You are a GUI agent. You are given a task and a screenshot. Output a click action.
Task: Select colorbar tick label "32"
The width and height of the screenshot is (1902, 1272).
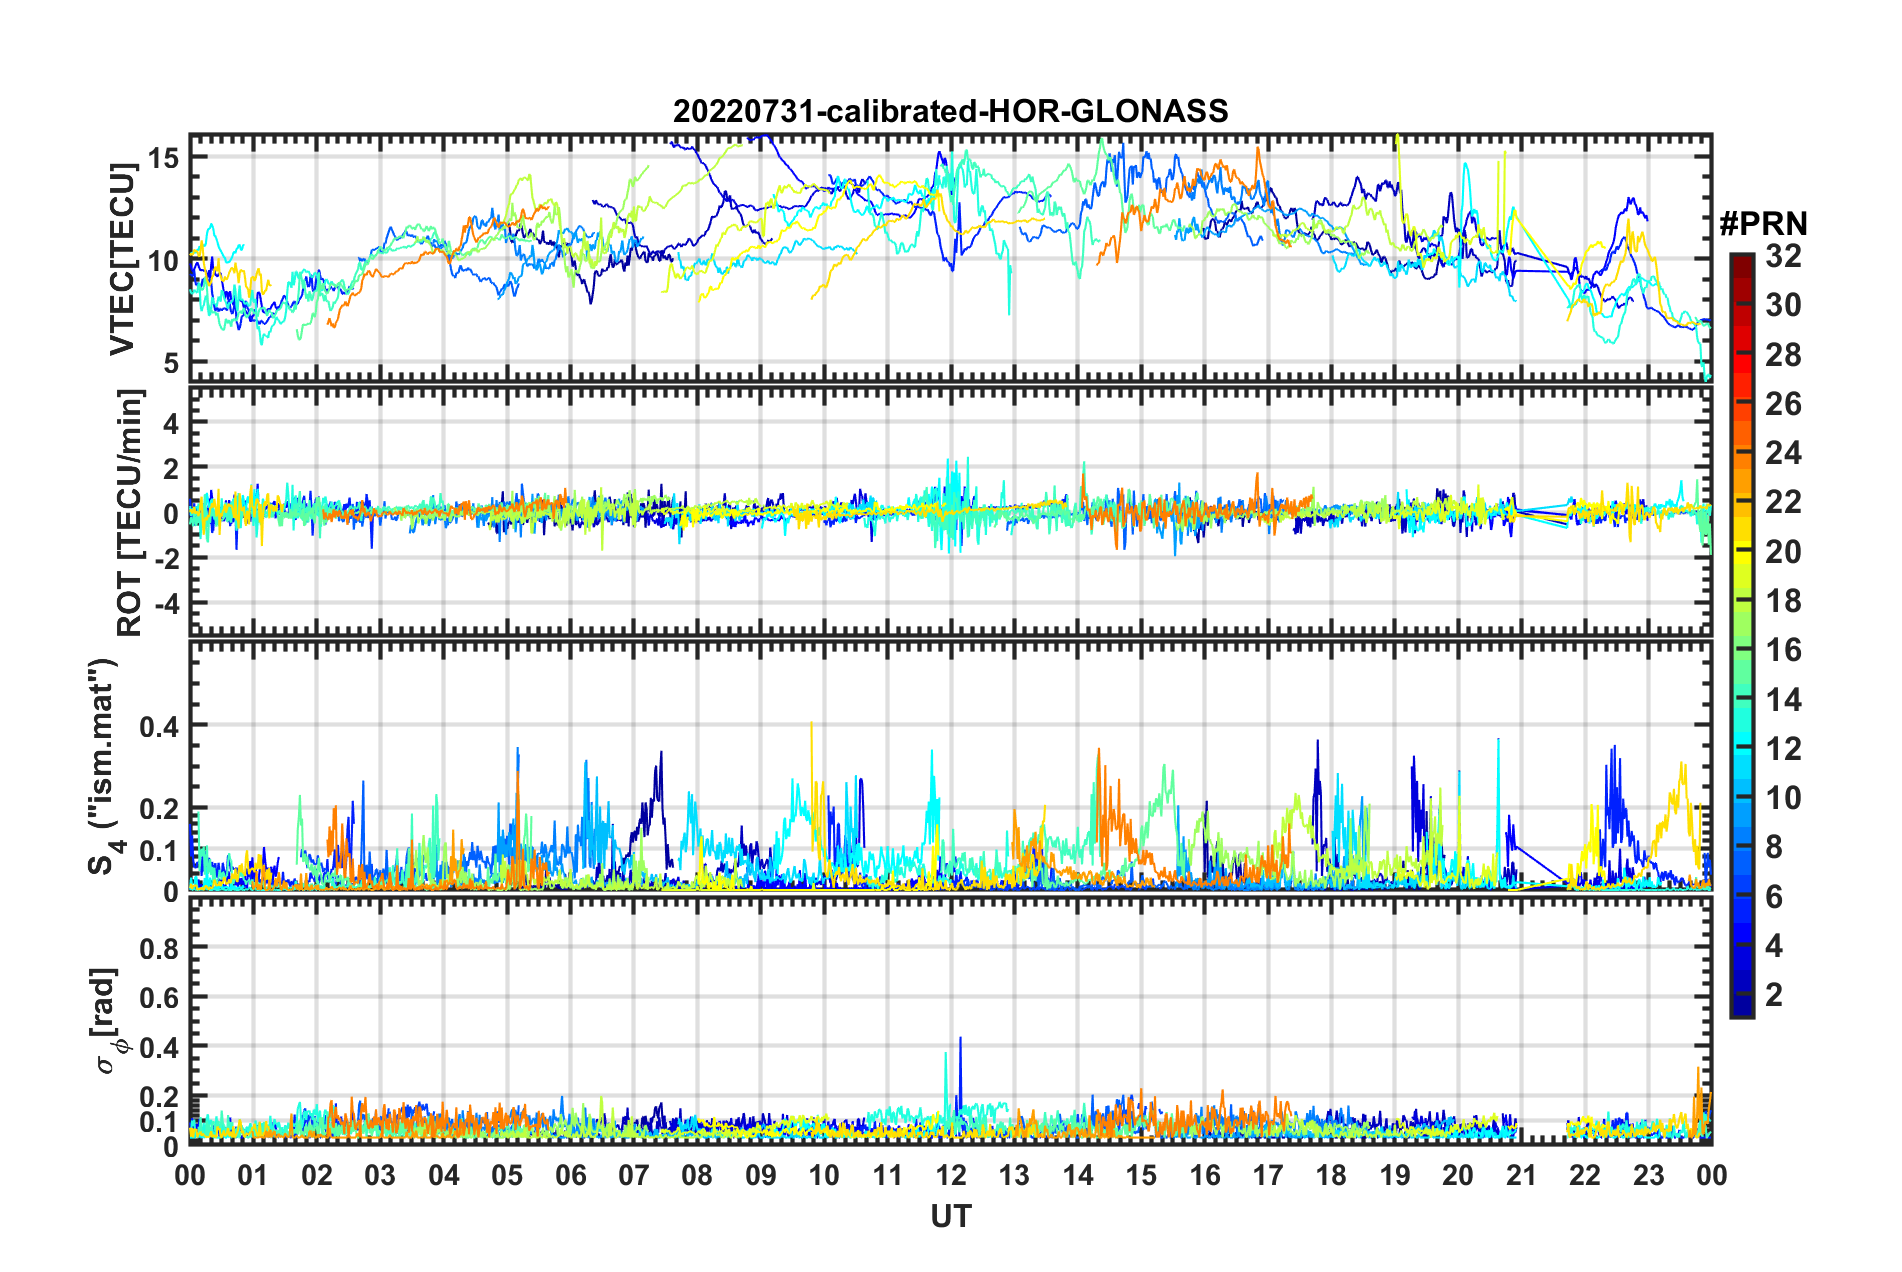pos(1783,256)
